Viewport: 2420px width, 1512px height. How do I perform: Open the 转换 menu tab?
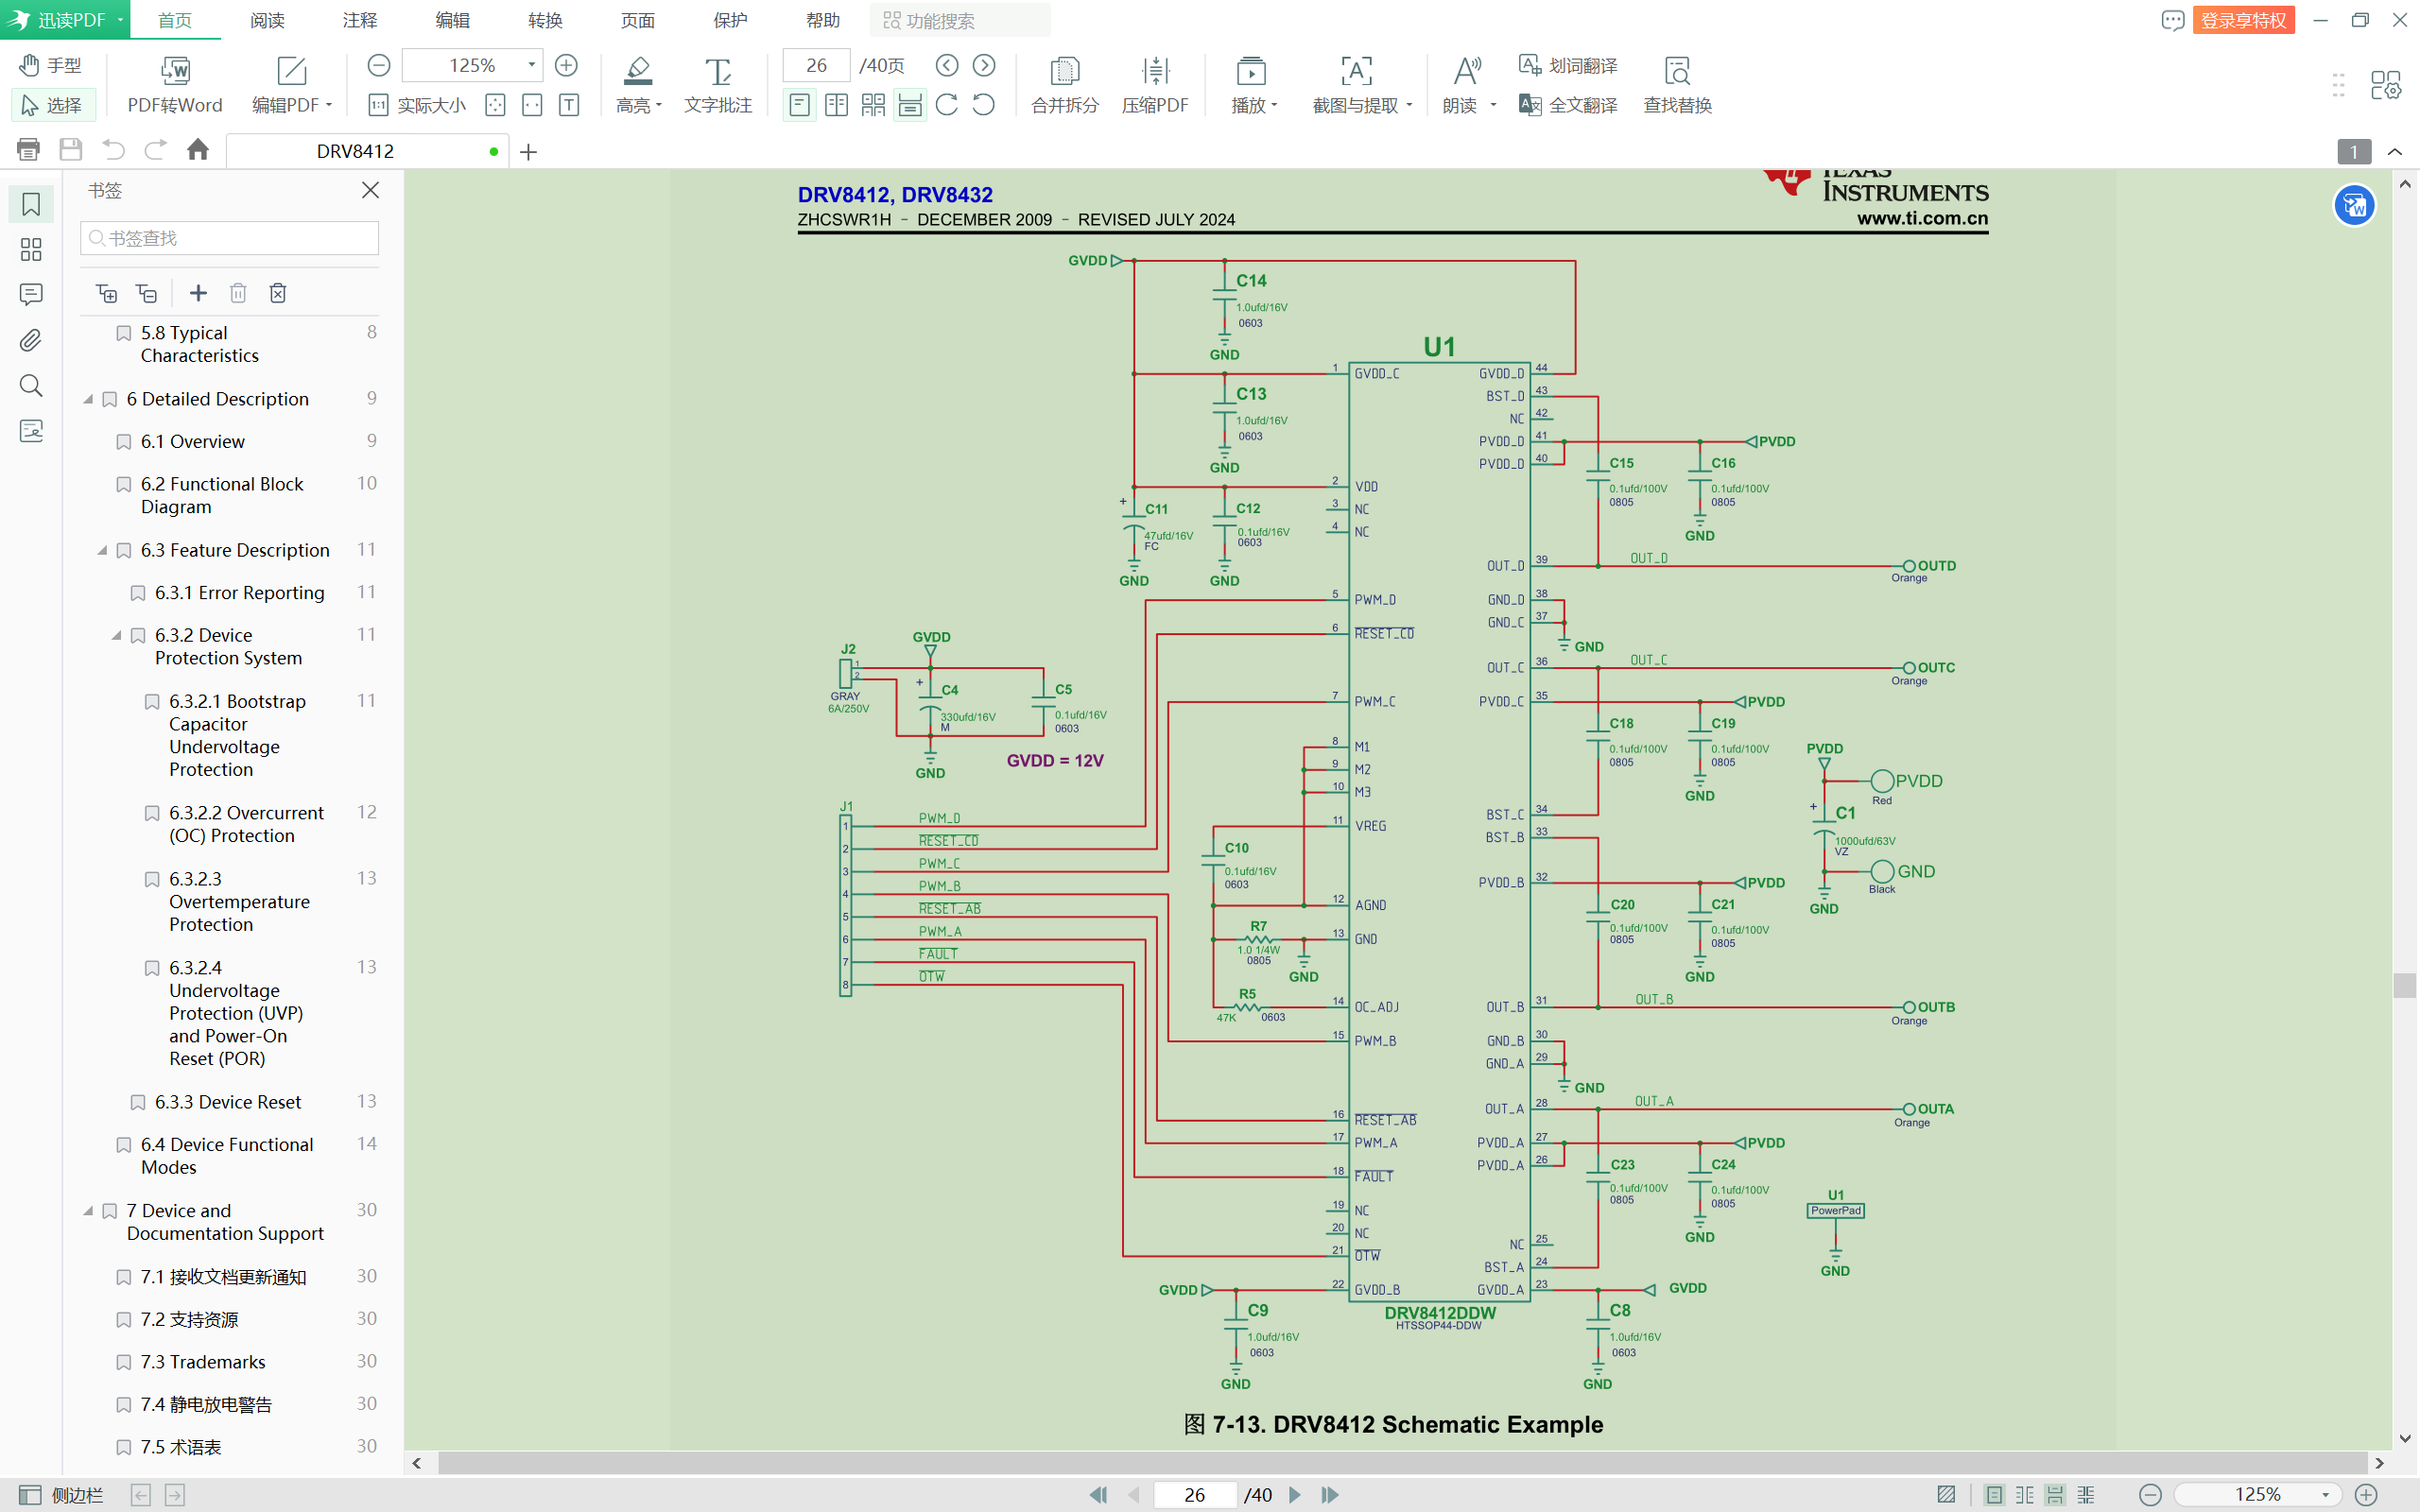(545, 20)
